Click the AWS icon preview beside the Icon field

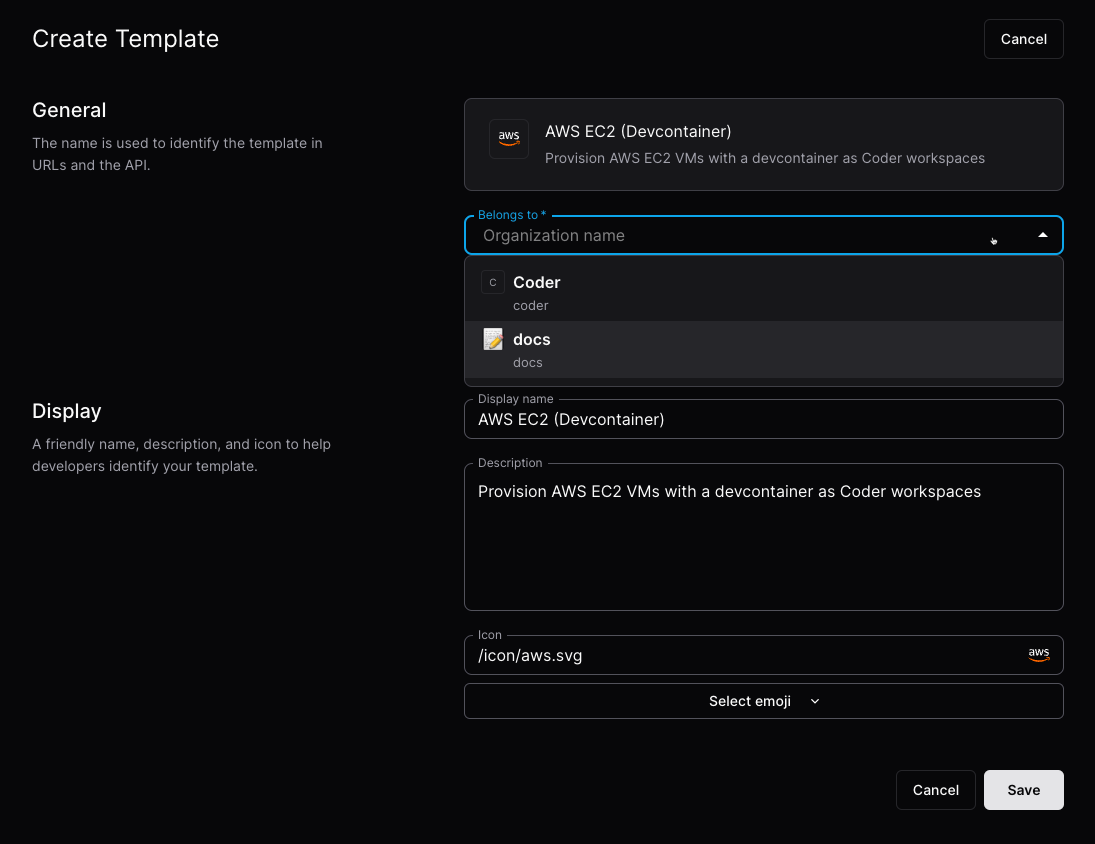pyautogui.click(x=1038, y=654)
